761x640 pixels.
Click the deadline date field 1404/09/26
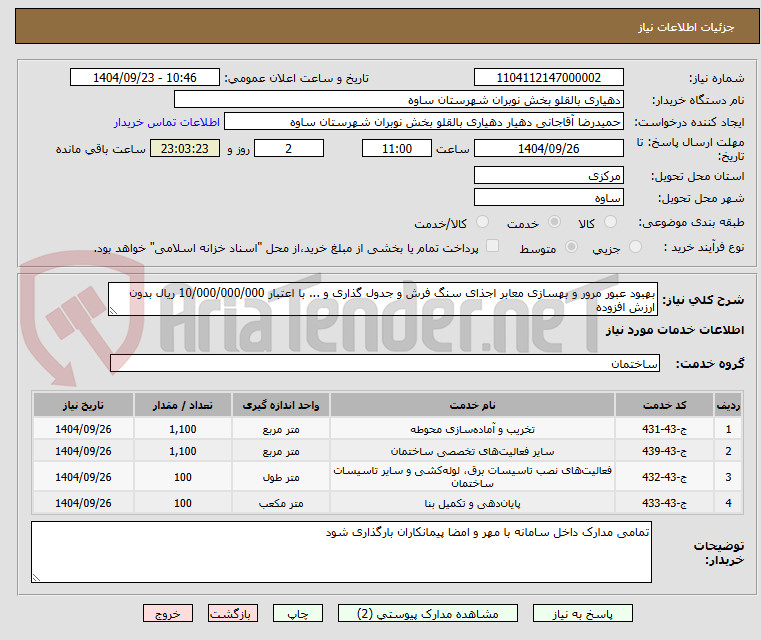click(x=548, y=148)
